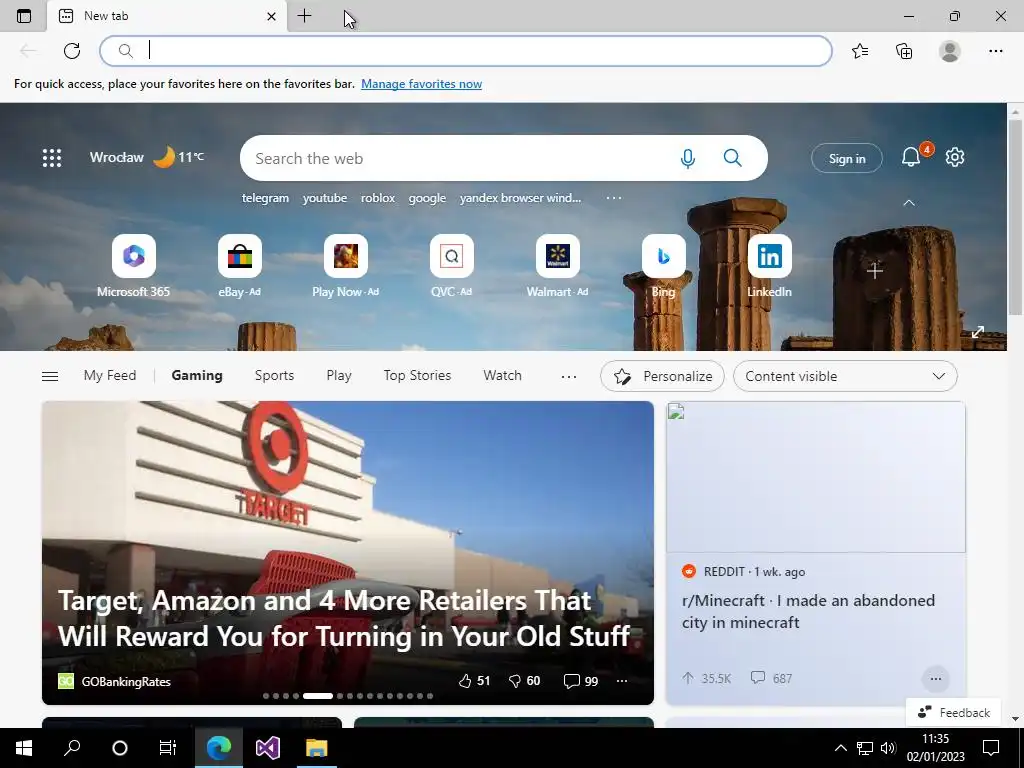This screenshot has width=1024, height=768.
Task: Like the Target article
Action: tap(474, 680)
